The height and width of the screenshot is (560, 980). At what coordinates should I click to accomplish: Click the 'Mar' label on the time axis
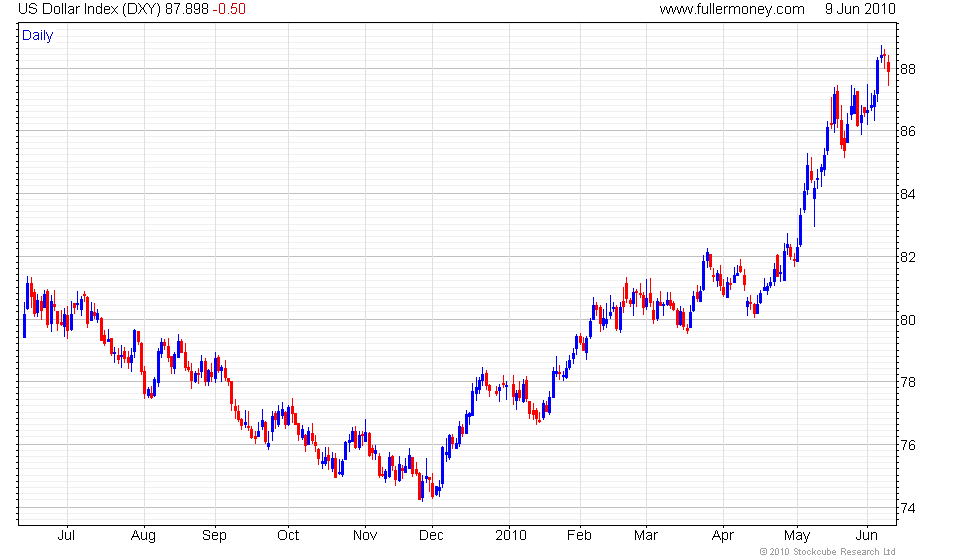[x=646, y=536]
